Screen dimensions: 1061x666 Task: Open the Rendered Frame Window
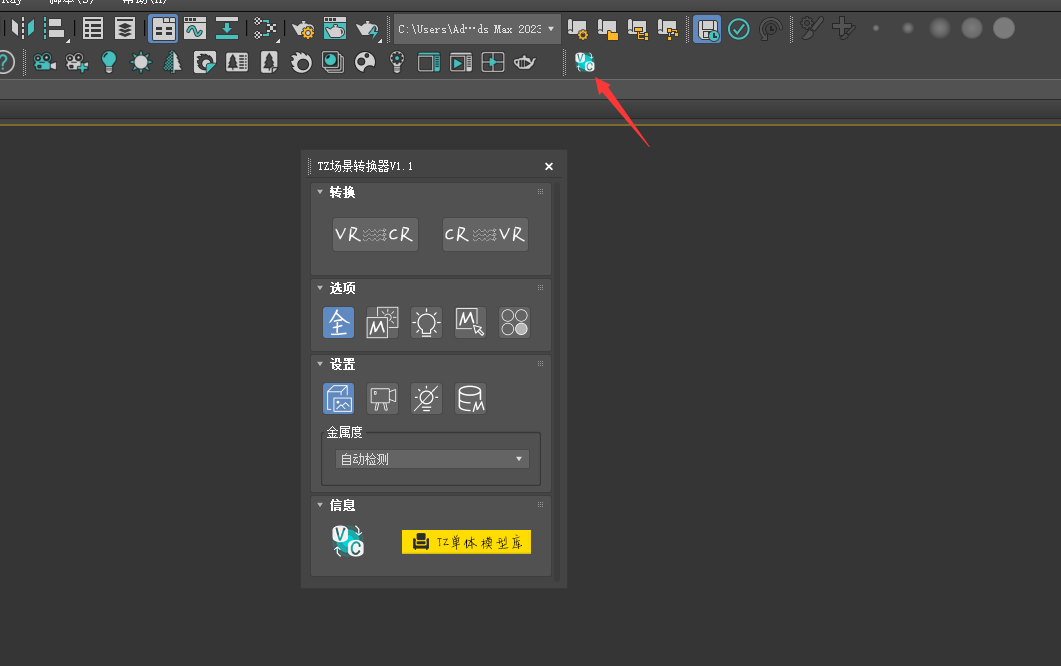335,28
